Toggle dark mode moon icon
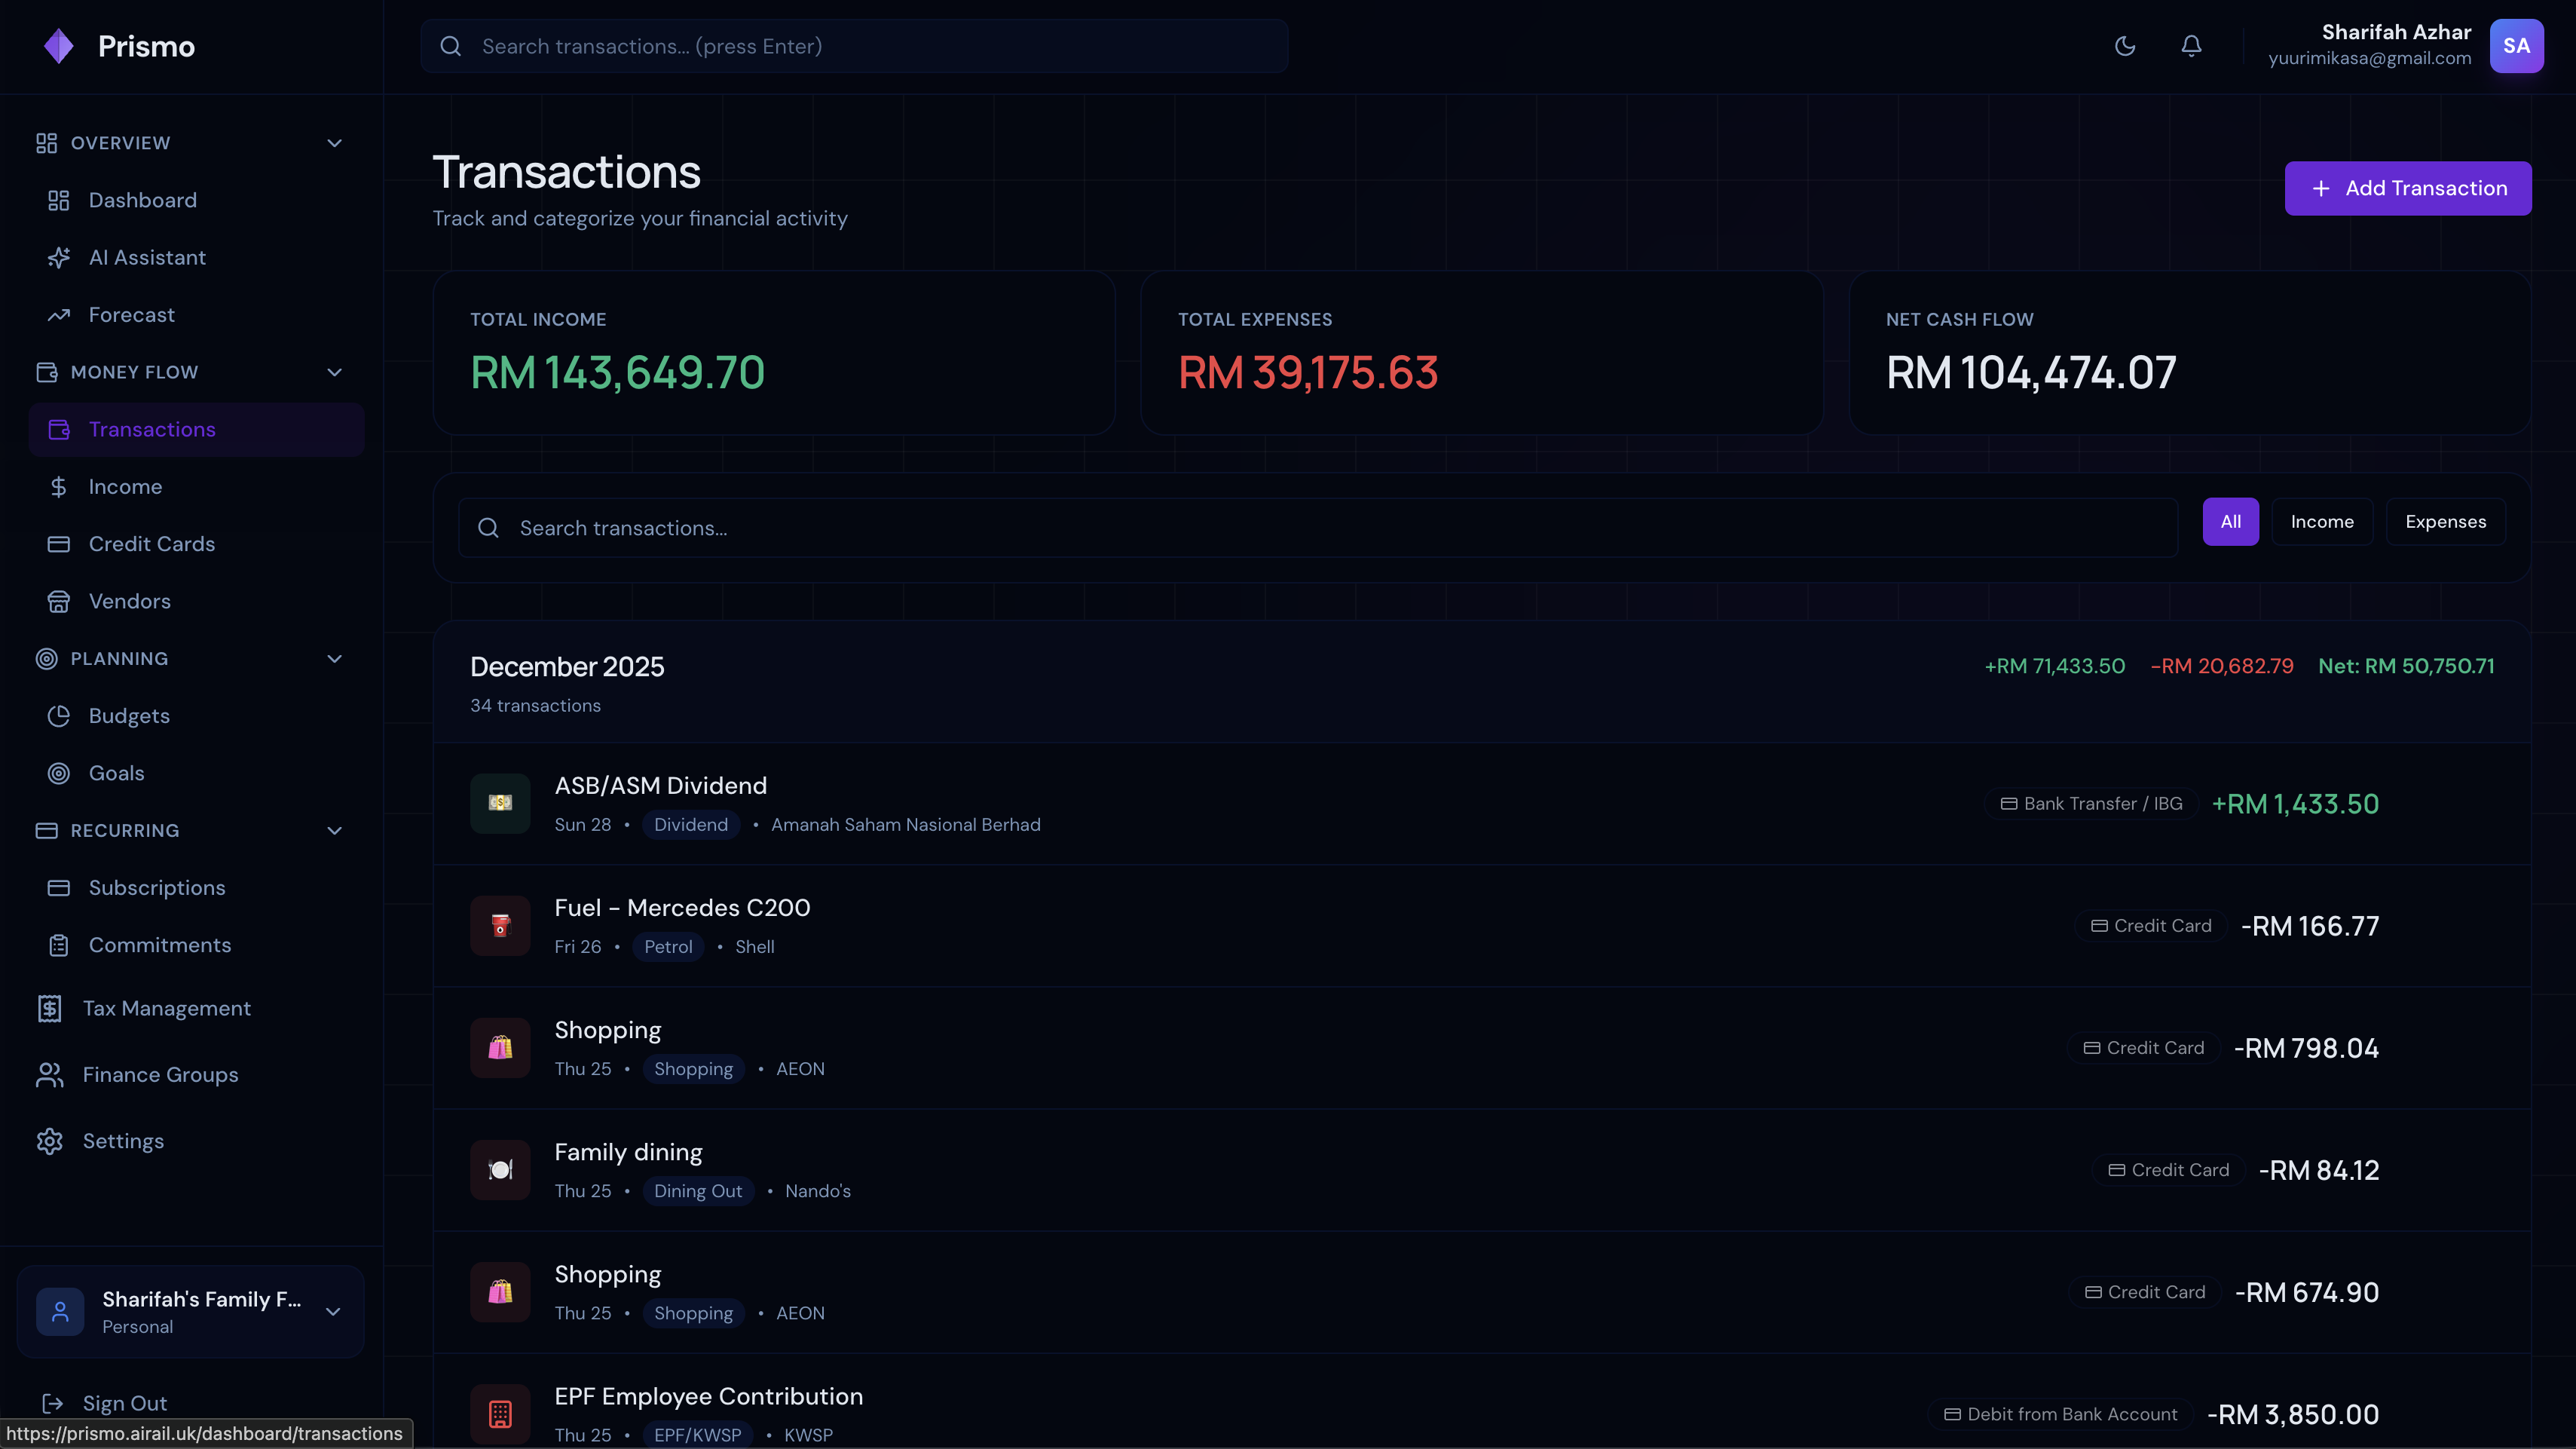2576x1449 pixels. click(2125, 46)
